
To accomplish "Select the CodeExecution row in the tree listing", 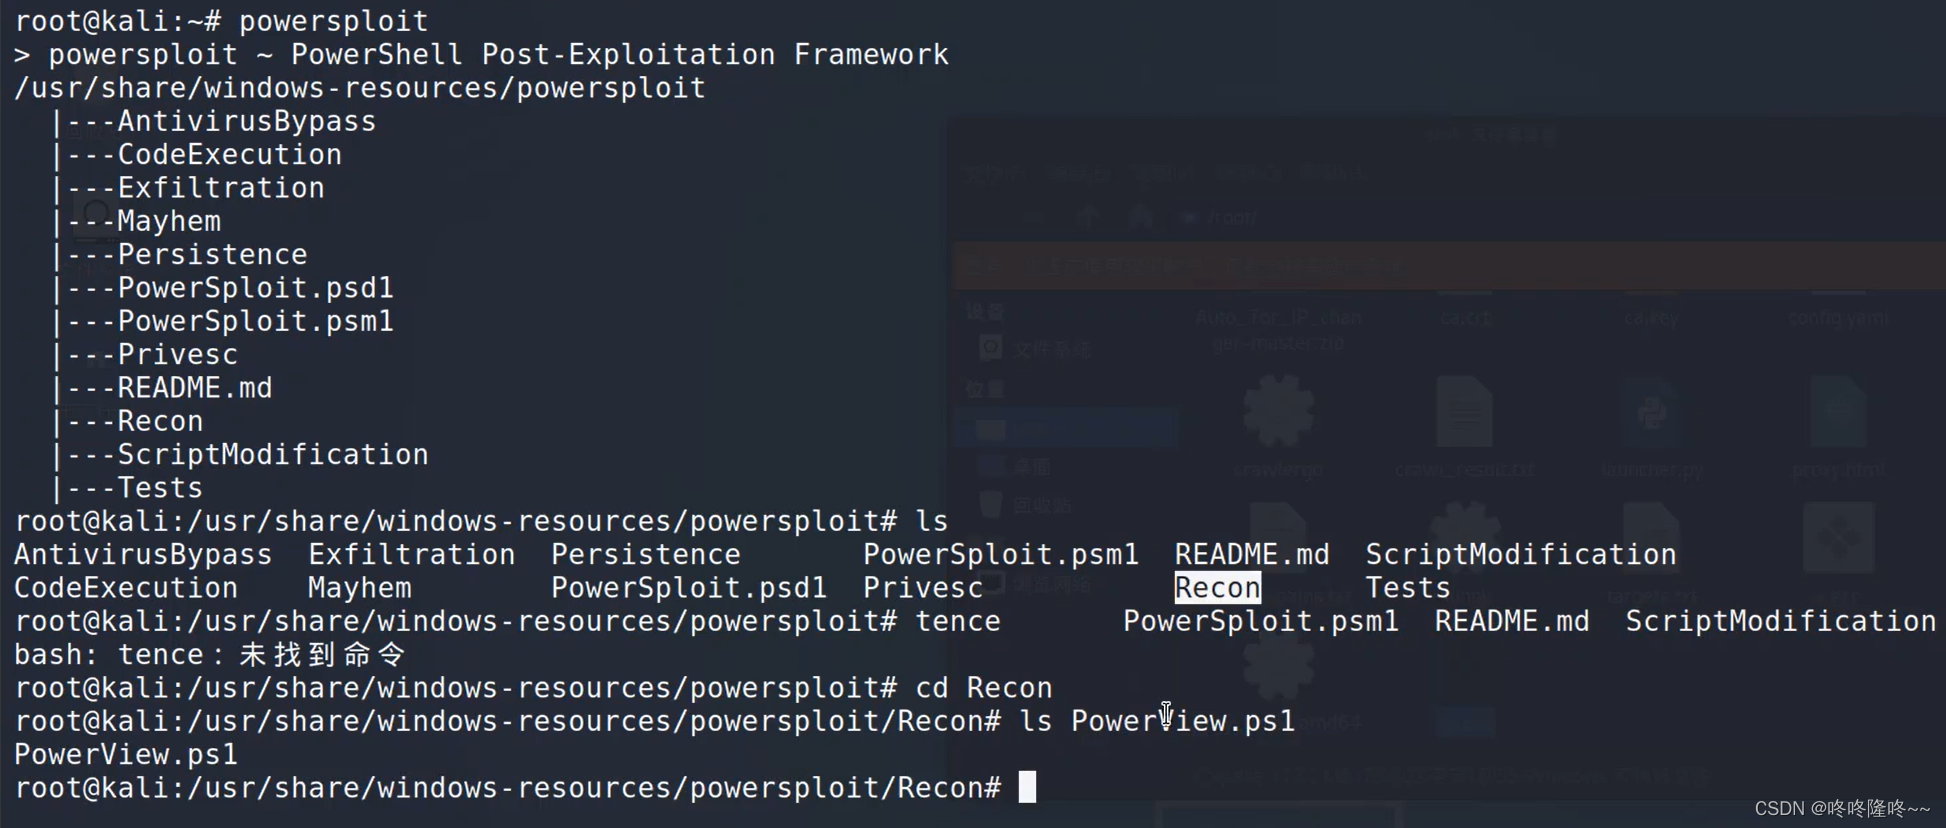I will pyautogui.click(x=230, y=155).
